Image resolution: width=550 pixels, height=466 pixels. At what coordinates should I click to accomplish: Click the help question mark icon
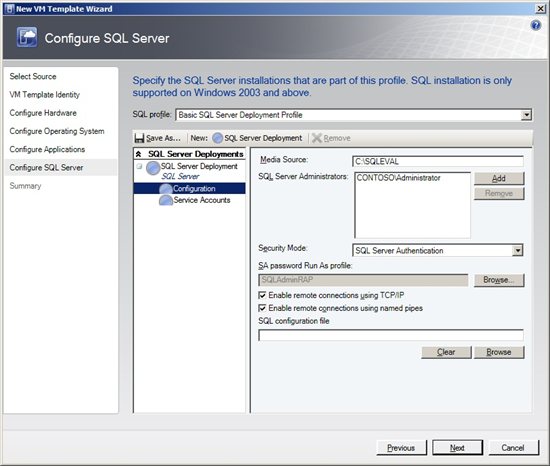536,25
